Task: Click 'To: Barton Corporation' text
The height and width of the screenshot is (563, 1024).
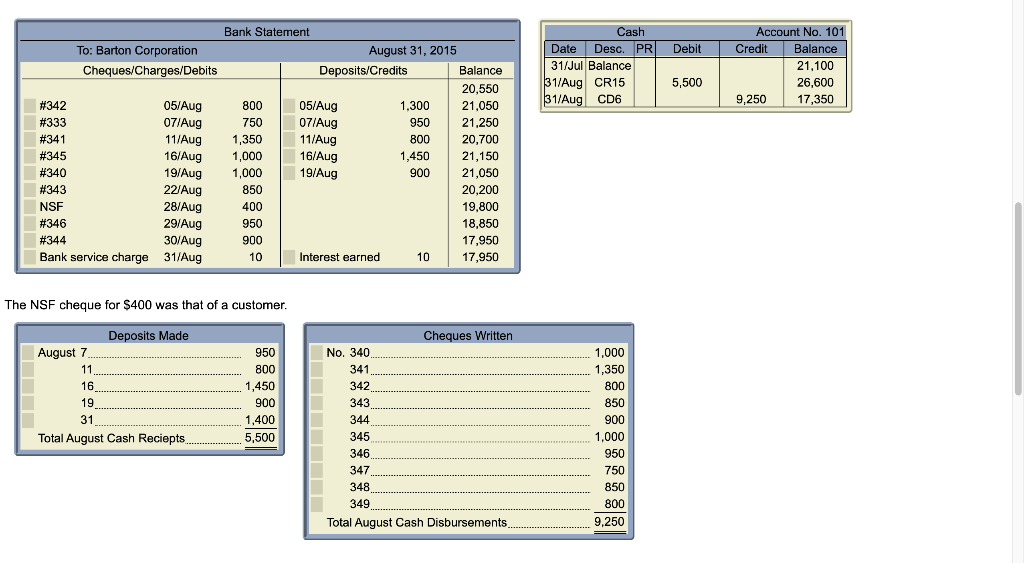Action: point(136,50)
